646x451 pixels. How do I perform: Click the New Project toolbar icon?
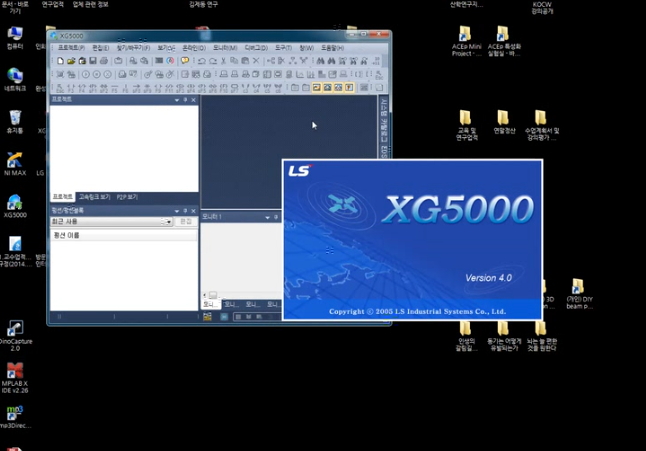61,61
